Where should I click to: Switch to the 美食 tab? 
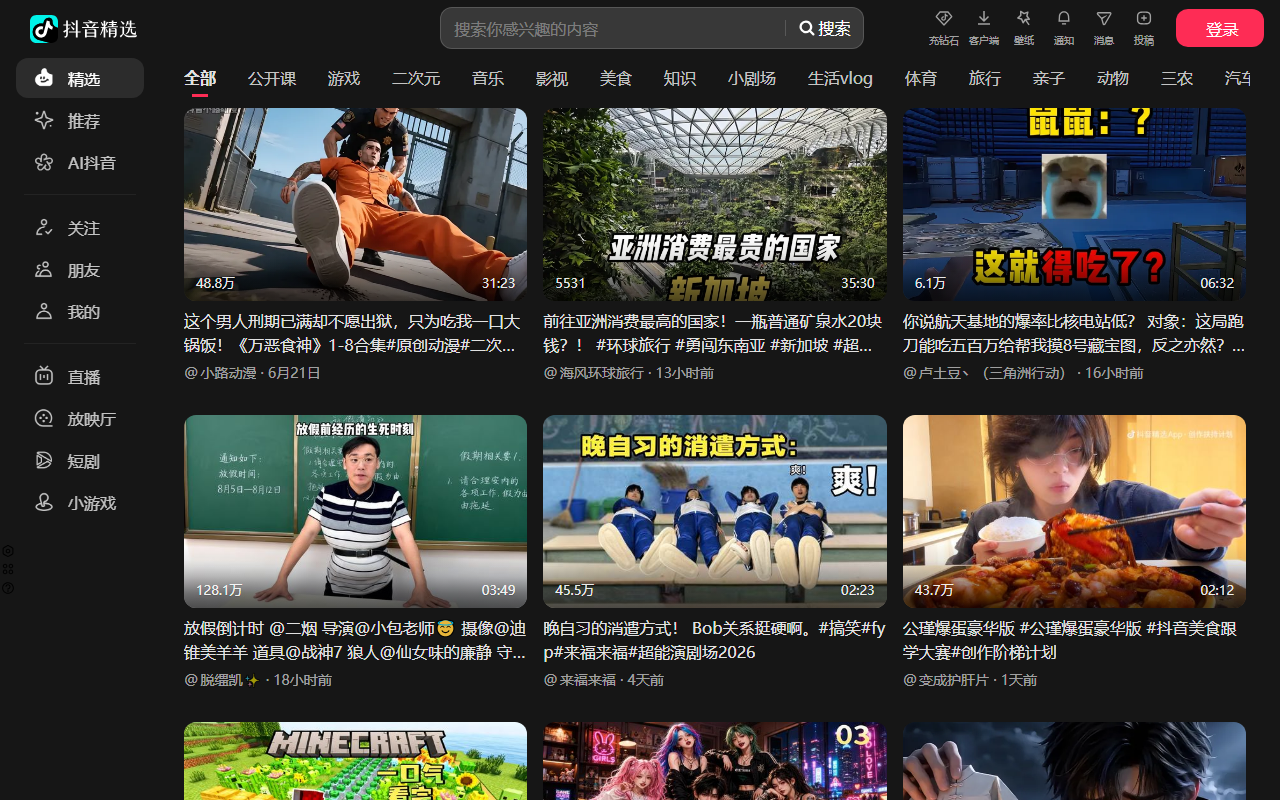tap(616, 78)
